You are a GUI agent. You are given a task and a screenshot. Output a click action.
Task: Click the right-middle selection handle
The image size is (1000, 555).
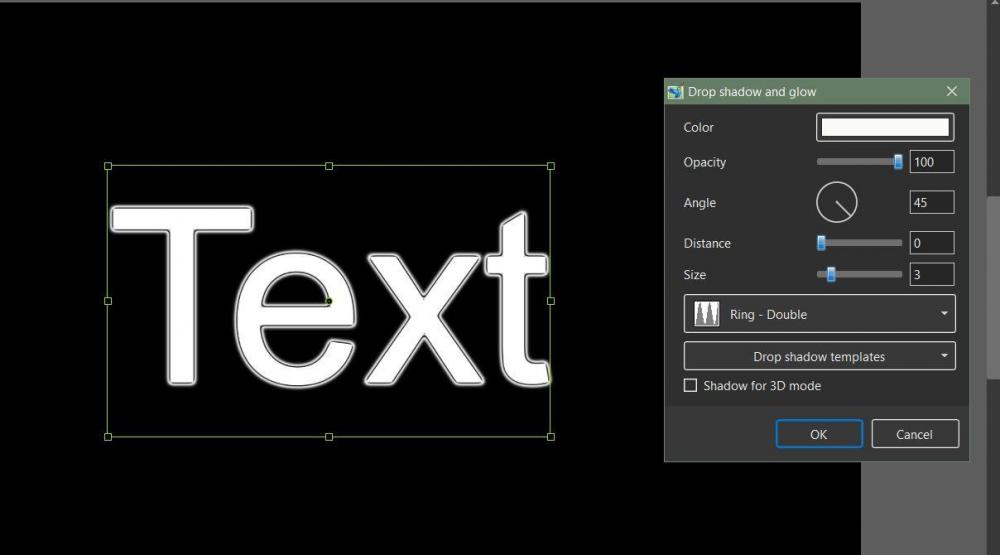tap(551, 301)
